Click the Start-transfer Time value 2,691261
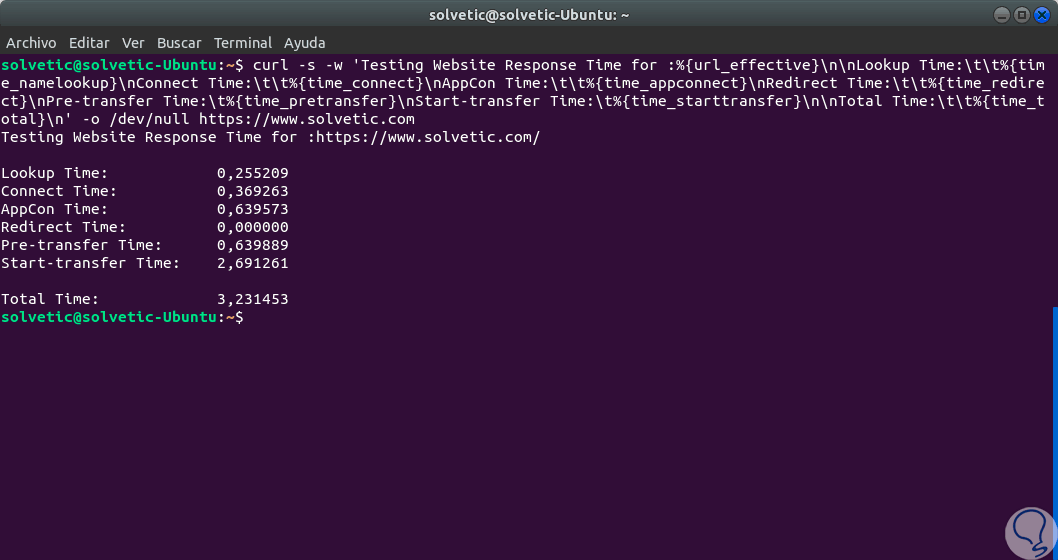The height and width of the screenshot is (560, 1058). click(x=252, y=263)
